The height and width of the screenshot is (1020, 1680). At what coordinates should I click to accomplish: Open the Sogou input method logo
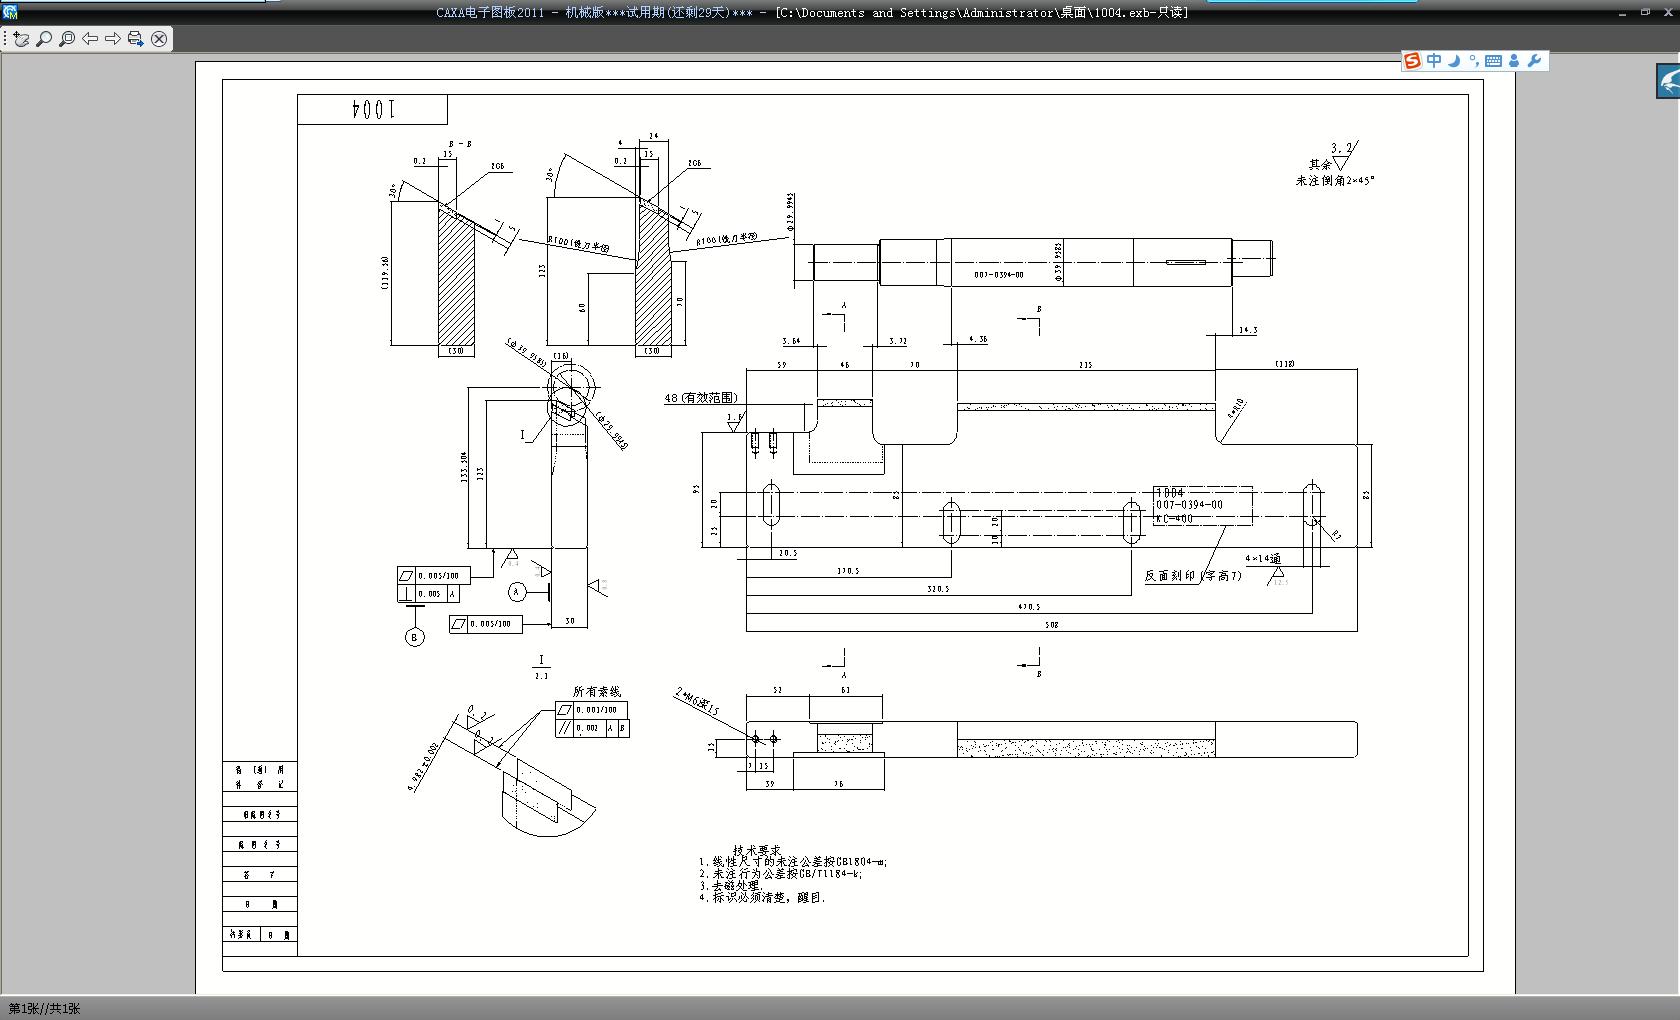tap(1412, 61)
